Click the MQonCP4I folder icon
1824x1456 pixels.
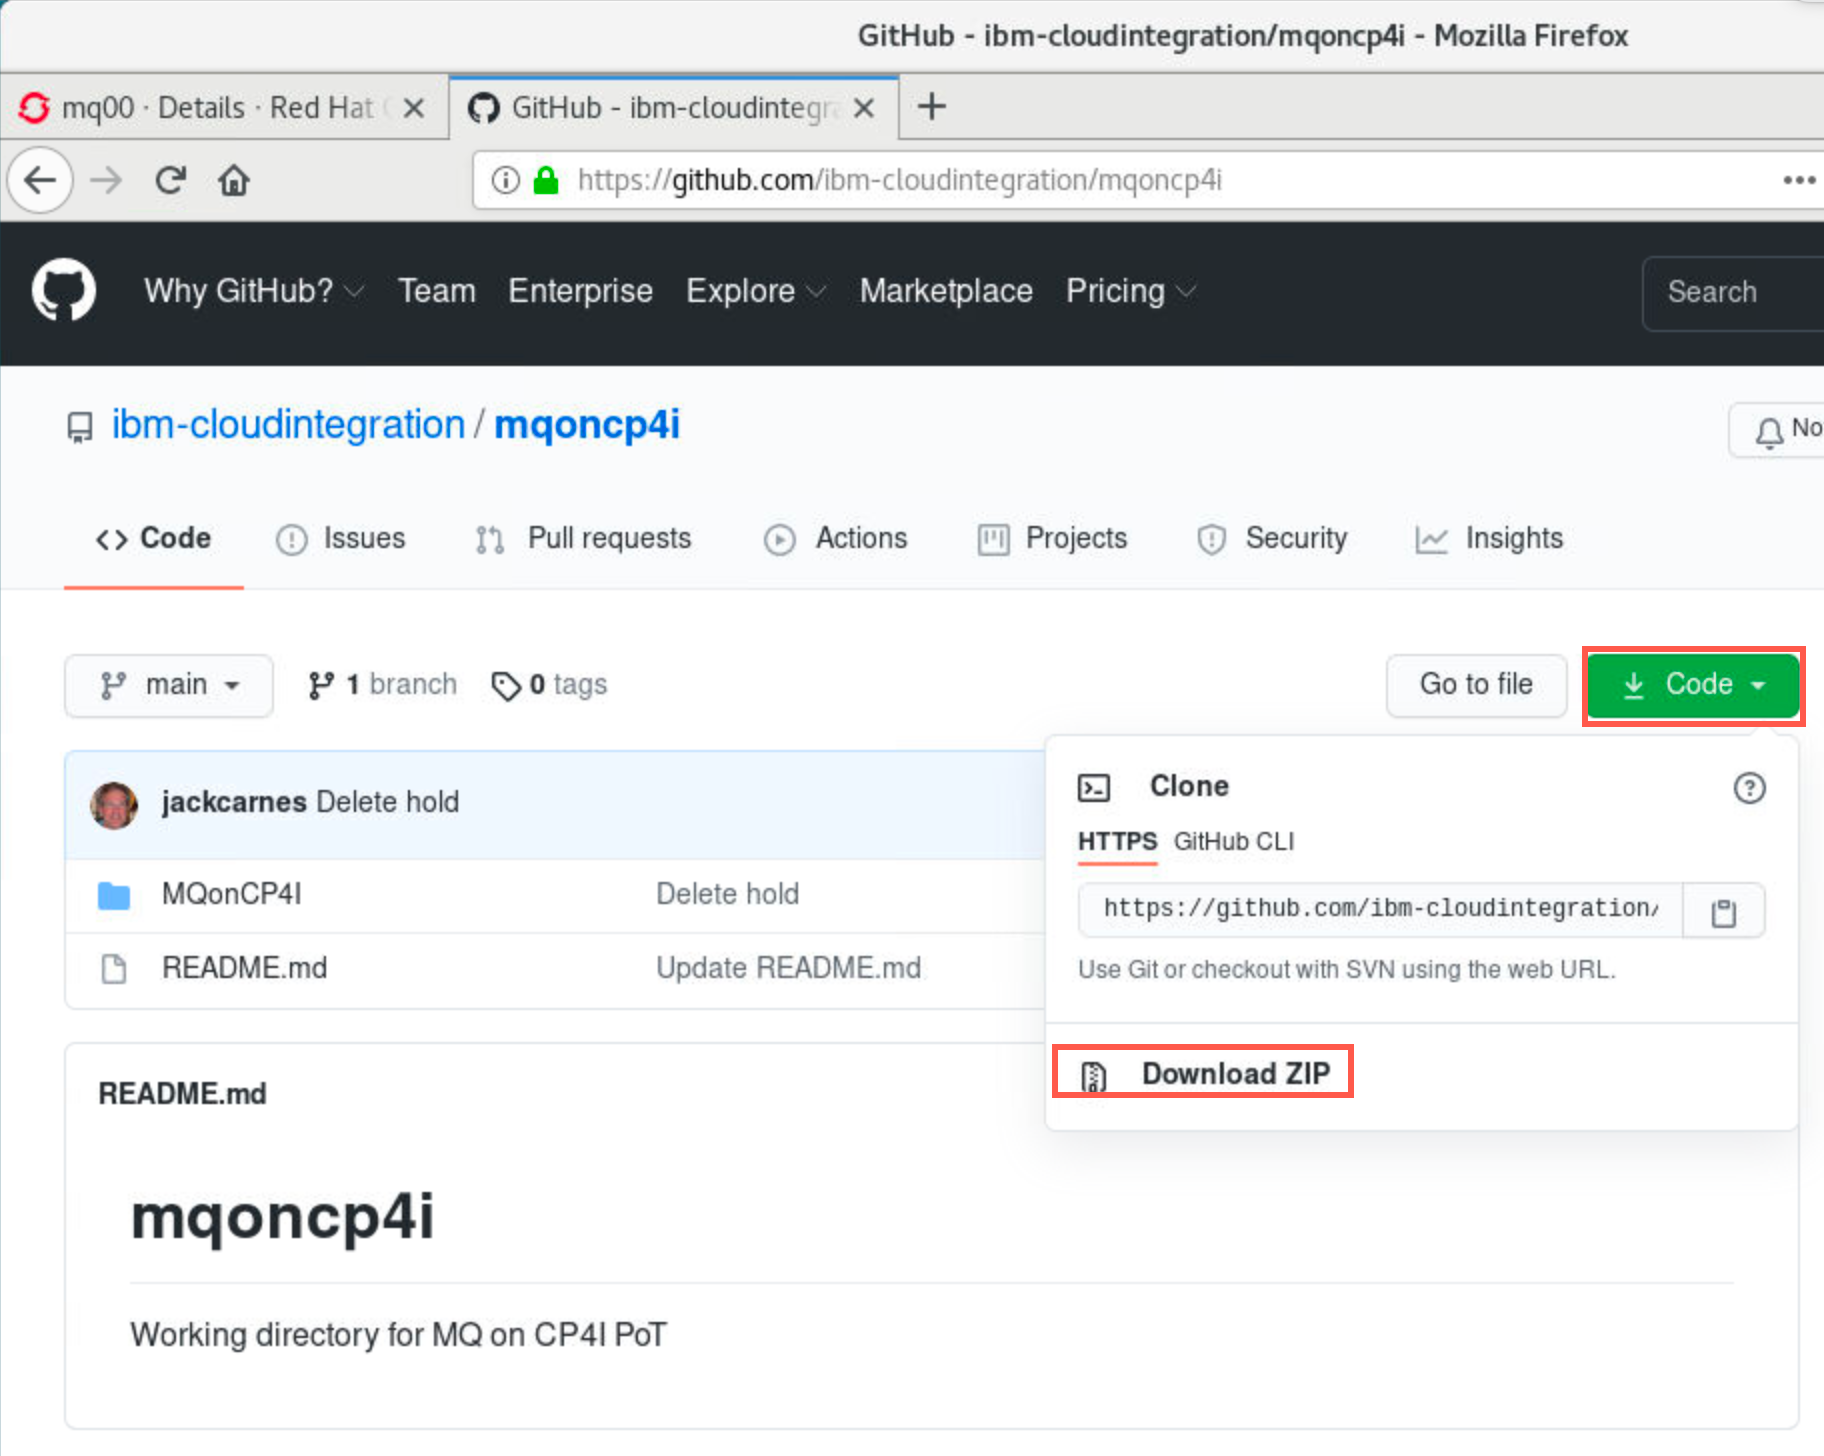114,895
